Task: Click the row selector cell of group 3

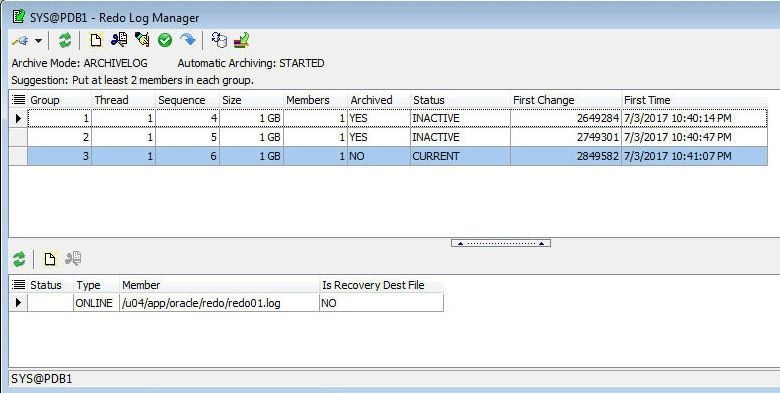Action: click(18, 156)
